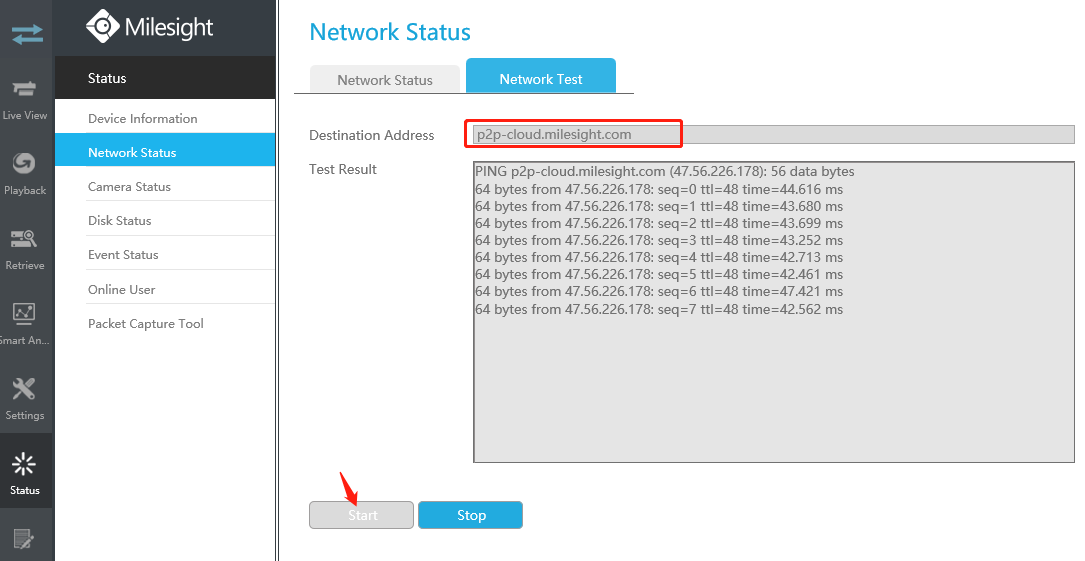1085x561 pixels.
Task: Click the seq=6 ping result line
Action: pyautogui.click(x=659, y=291)
